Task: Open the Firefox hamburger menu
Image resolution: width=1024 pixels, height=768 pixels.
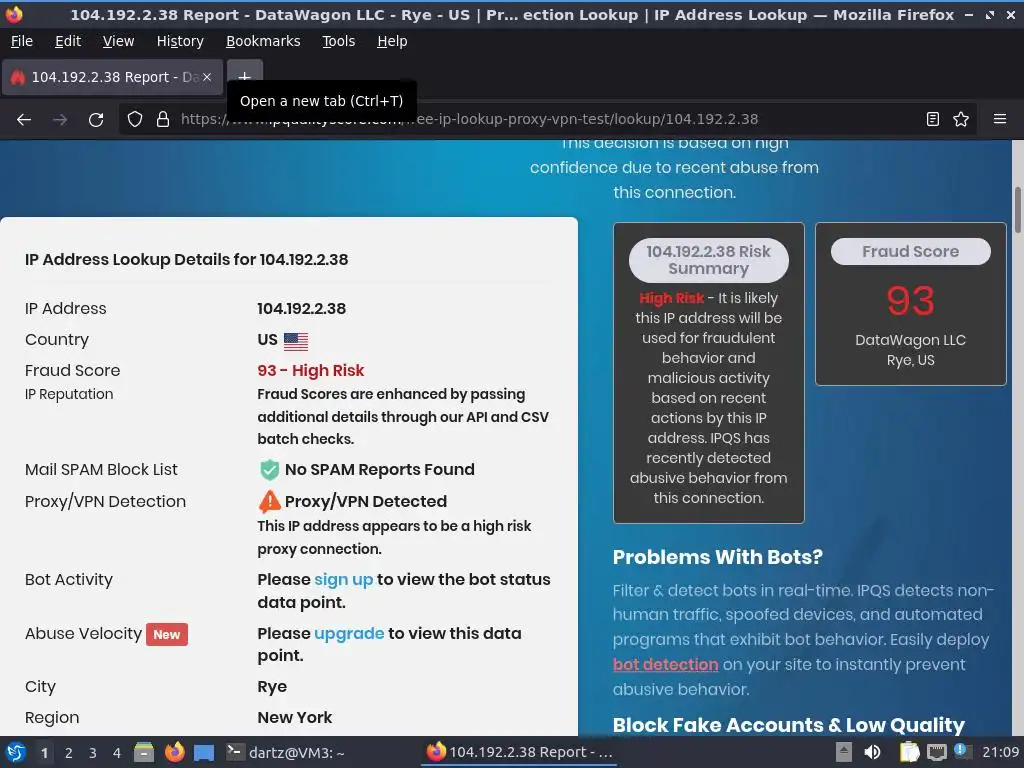Action: click(x=1000, y=119)
